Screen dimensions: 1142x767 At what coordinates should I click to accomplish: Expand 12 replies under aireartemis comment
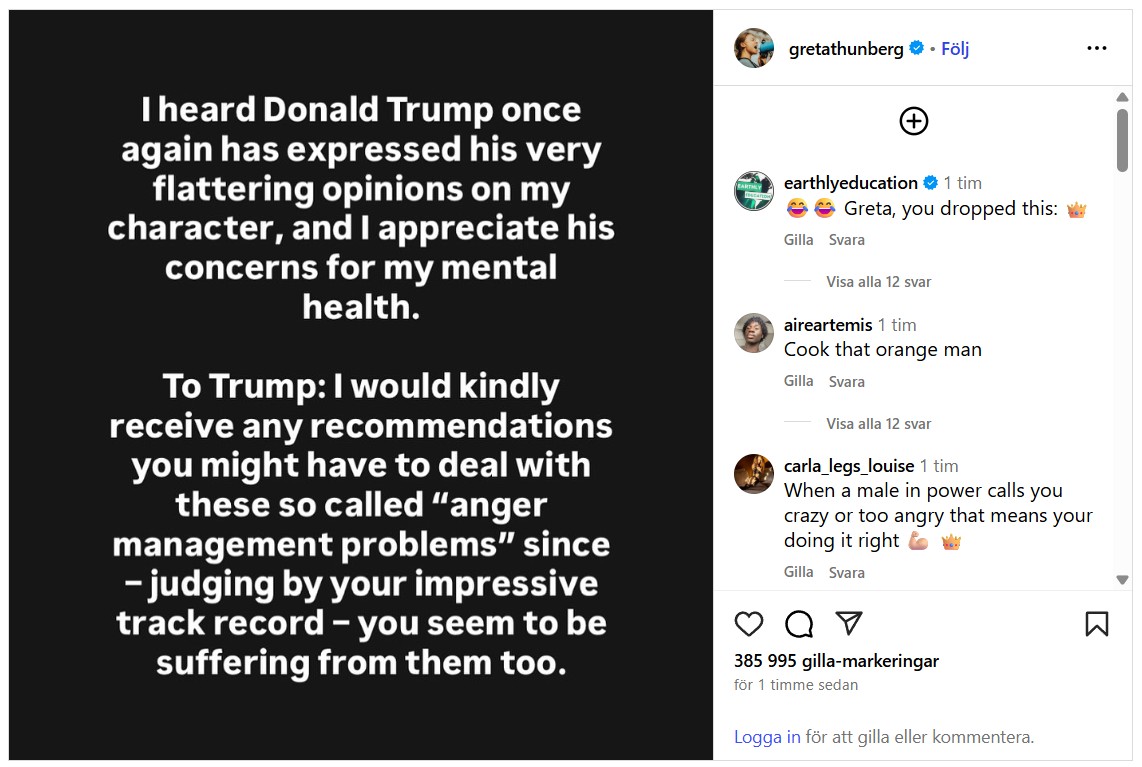click(x=878, y=424)
